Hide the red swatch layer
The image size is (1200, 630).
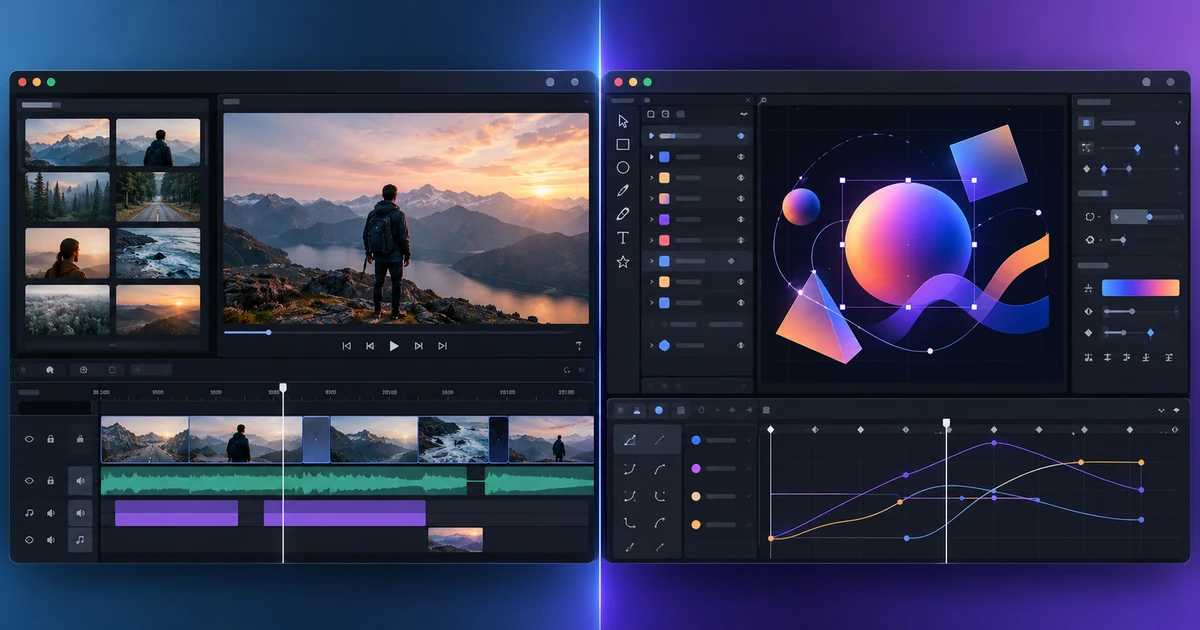(x=741, y=240)
